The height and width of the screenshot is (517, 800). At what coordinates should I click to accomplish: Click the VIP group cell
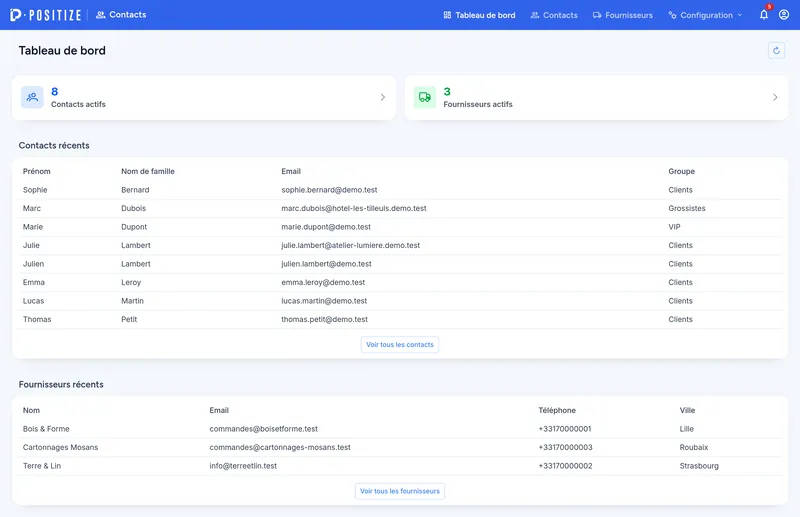tap(674, 227)
